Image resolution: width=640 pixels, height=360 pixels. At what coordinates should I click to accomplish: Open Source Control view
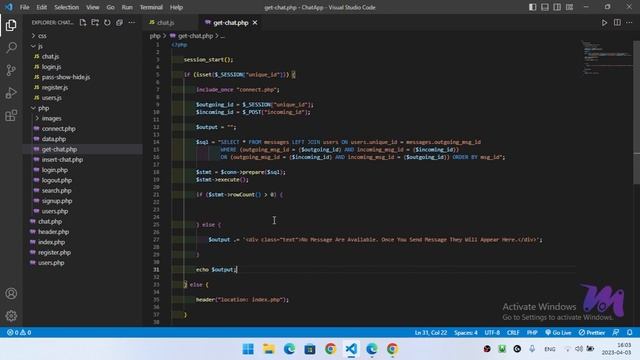click(x=11, y=70)
